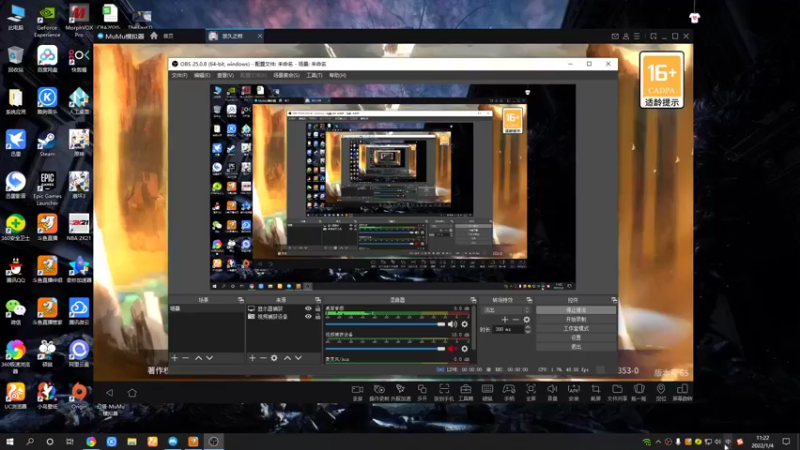Open the OBS File menu
Image resolution: width=800 pixels, height=450 pixels.
click(180, 75)
